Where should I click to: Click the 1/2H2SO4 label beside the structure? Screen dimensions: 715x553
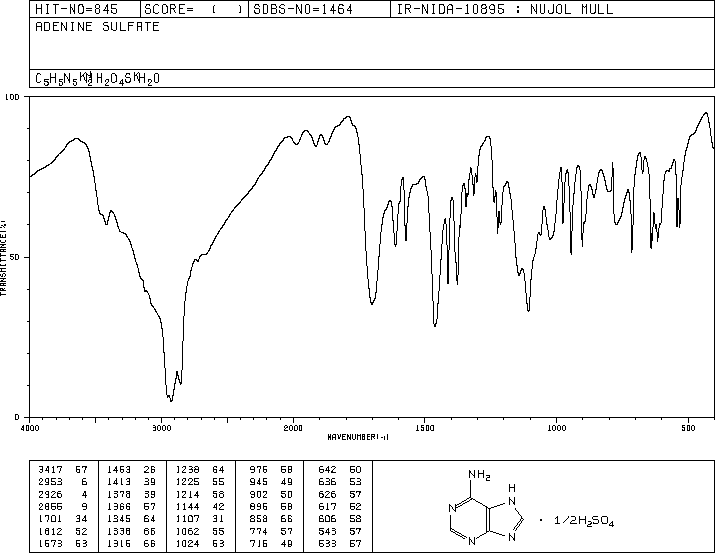584,521
